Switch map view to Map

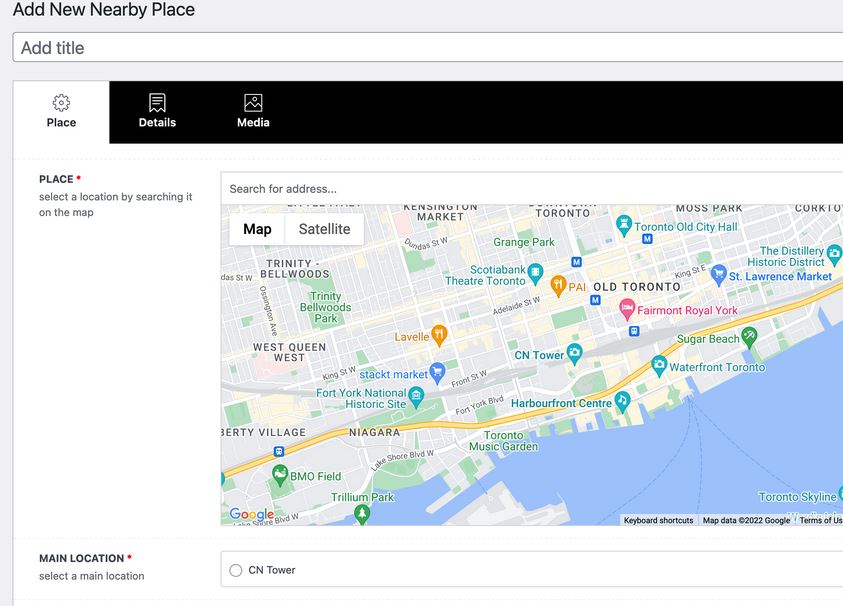click(257, 229)
